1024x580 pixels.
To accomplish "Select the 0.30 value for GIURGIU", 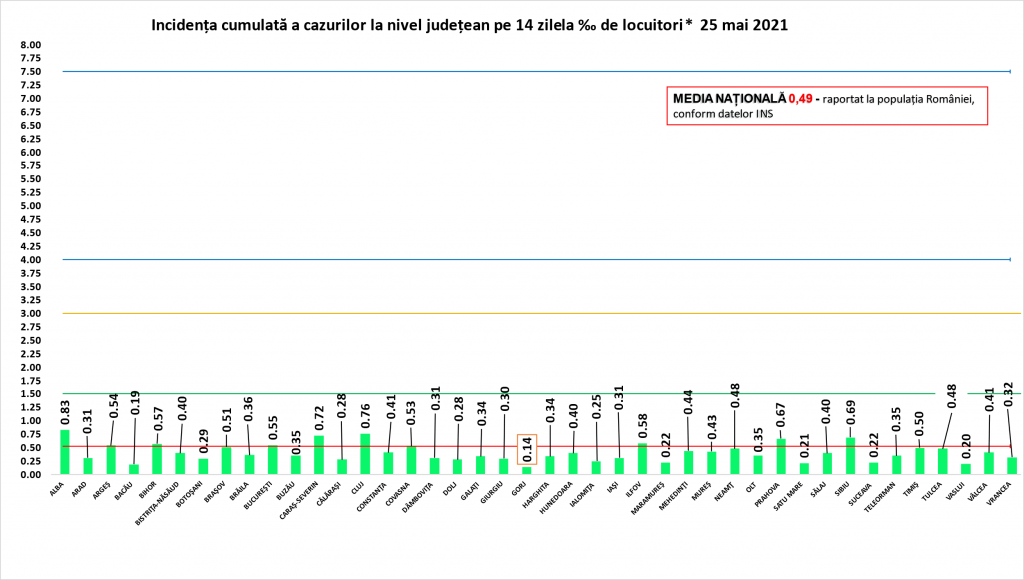I will [x=505, y=400].
